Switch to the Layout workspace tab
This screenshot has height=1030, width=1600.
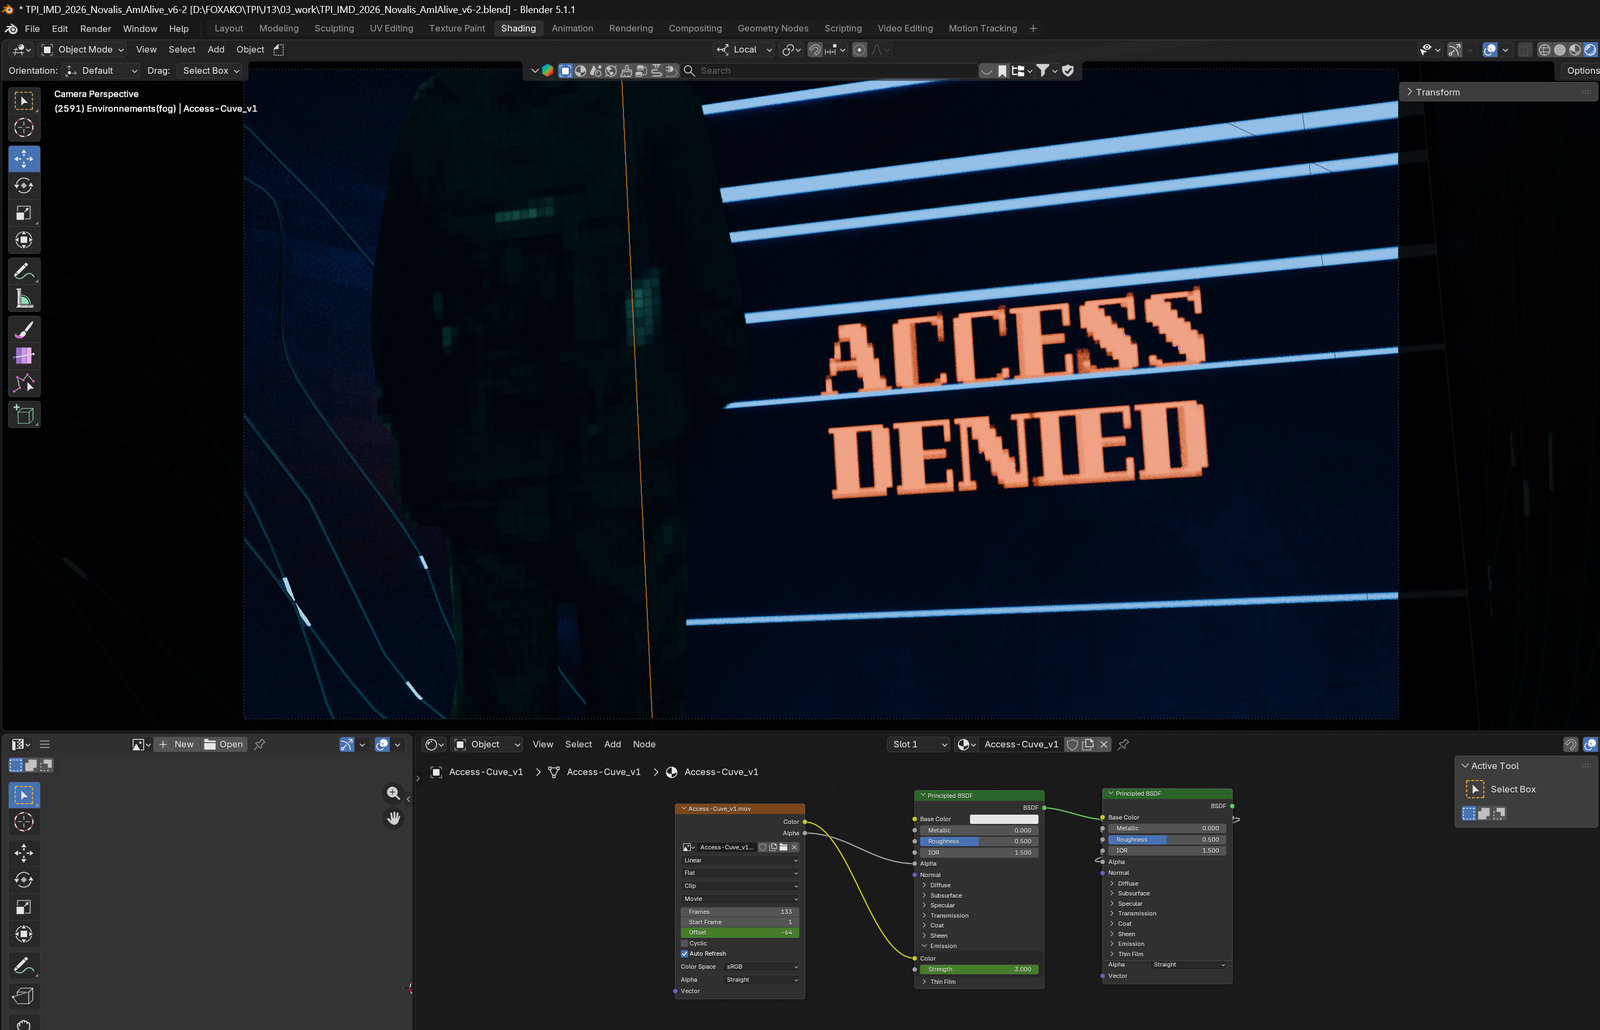(x=228, y=28)
